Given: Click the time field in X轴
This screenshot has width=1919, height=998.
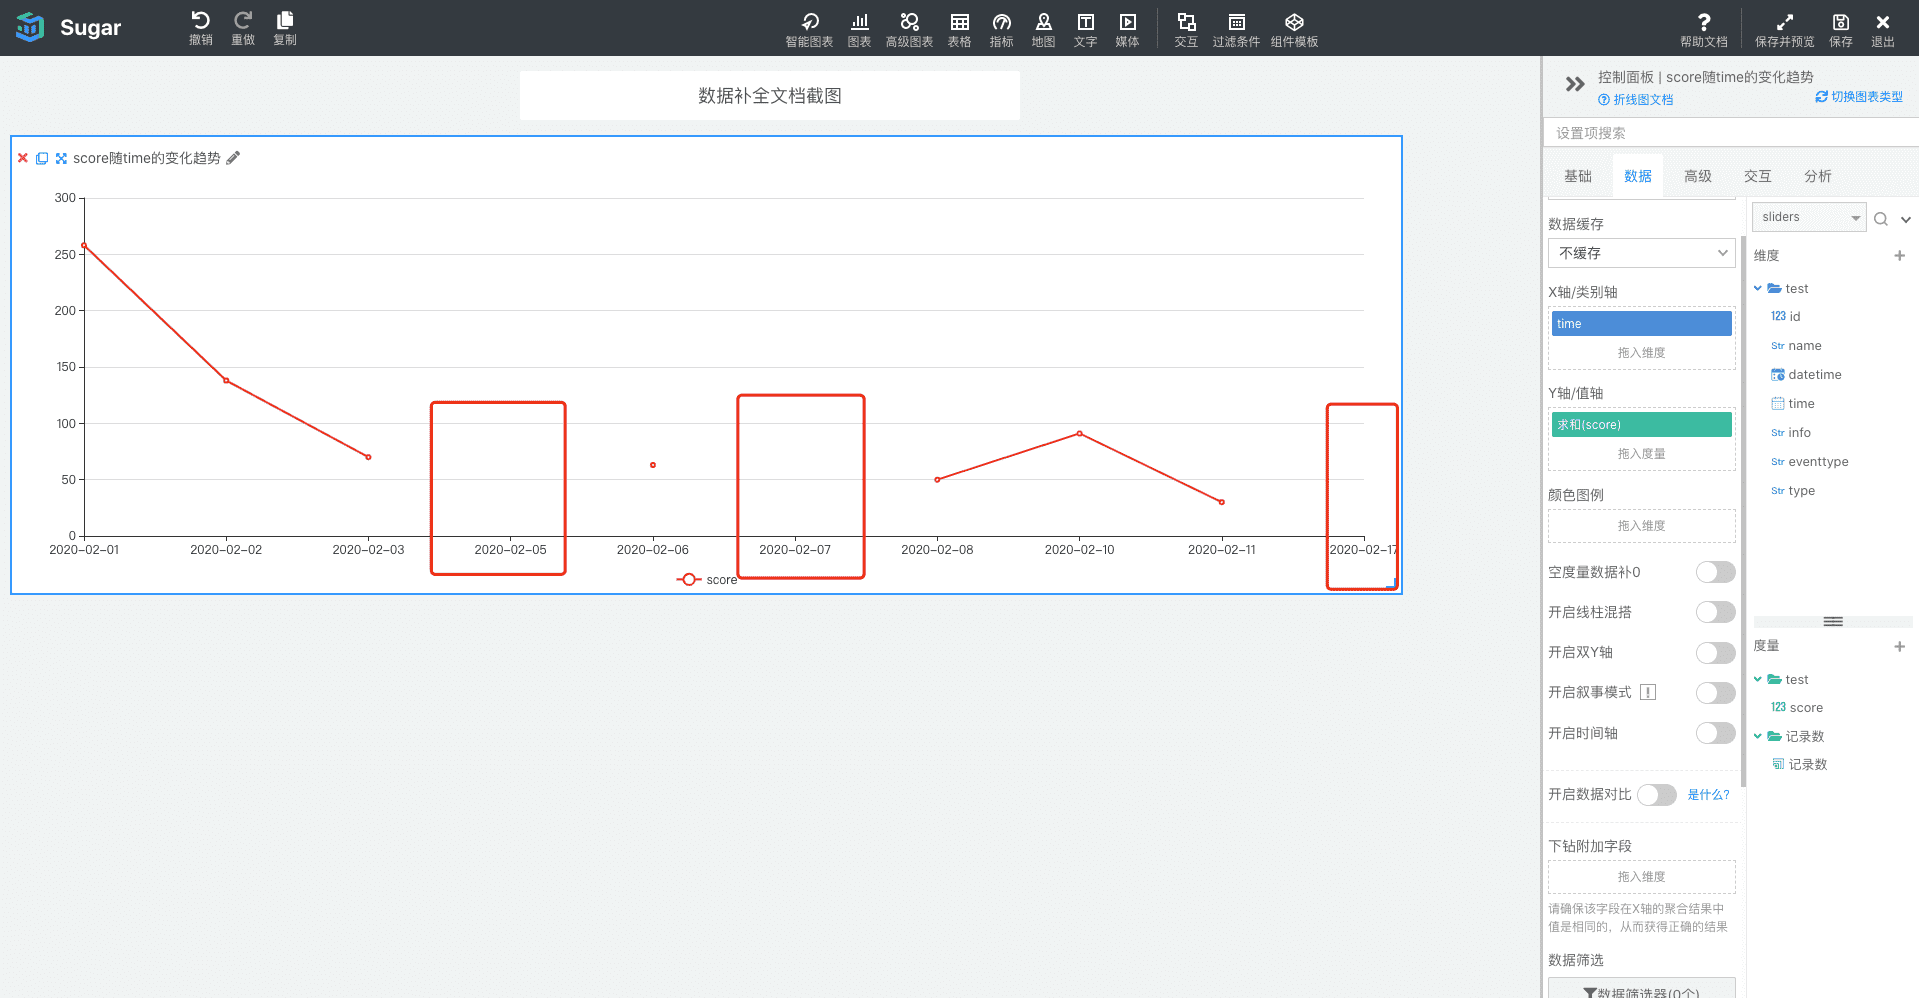Looking at the screenshot, I should tap(1641, 324).
